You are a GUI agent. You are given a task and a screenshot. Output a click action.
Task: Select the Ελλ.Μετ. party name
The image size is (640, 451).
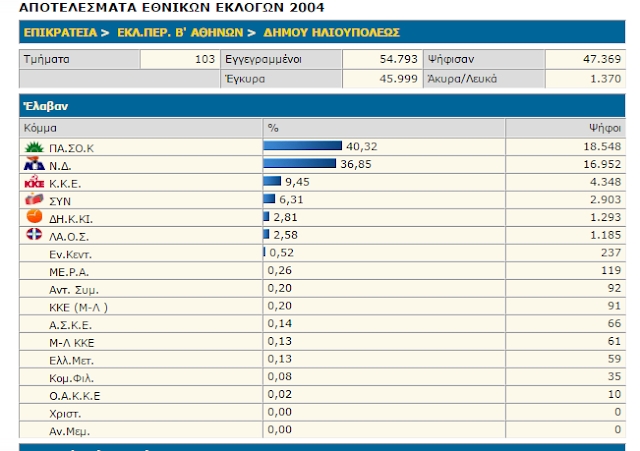[x=71, y=361]
